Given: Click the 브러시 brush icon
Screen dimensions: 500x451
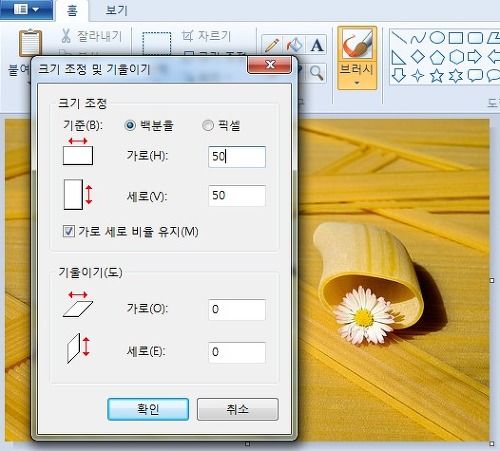Looking at the screenshot, I should pos(357,43).
